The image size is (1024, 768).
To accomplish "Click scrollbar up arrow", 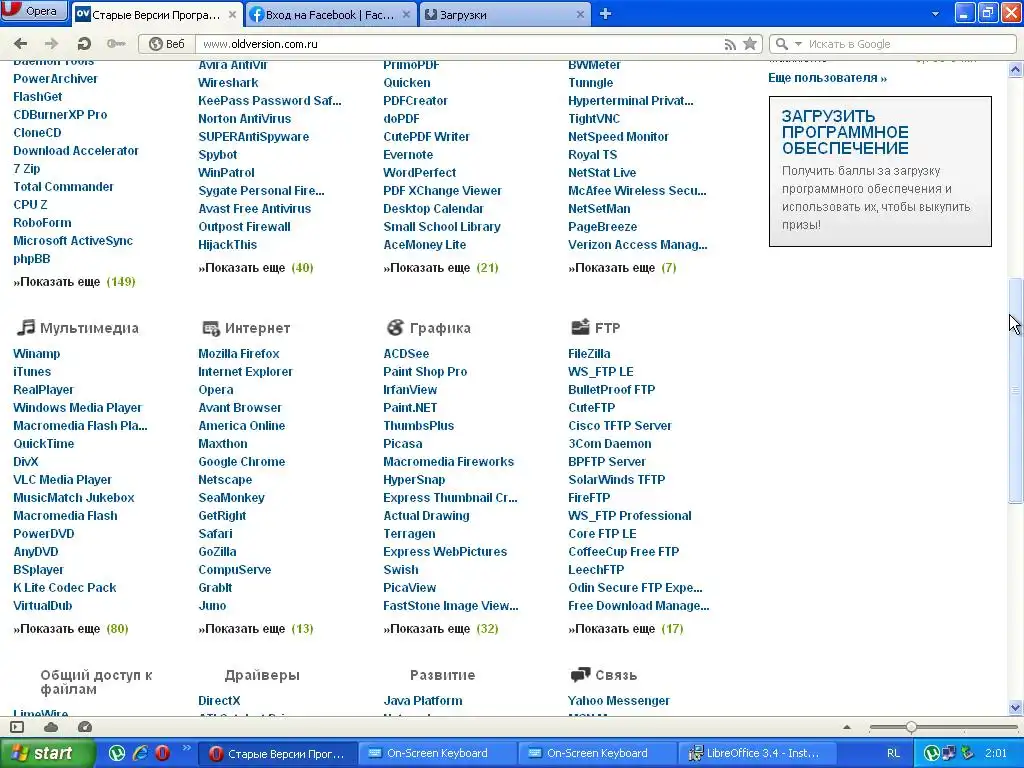I will coord(1015,69).
